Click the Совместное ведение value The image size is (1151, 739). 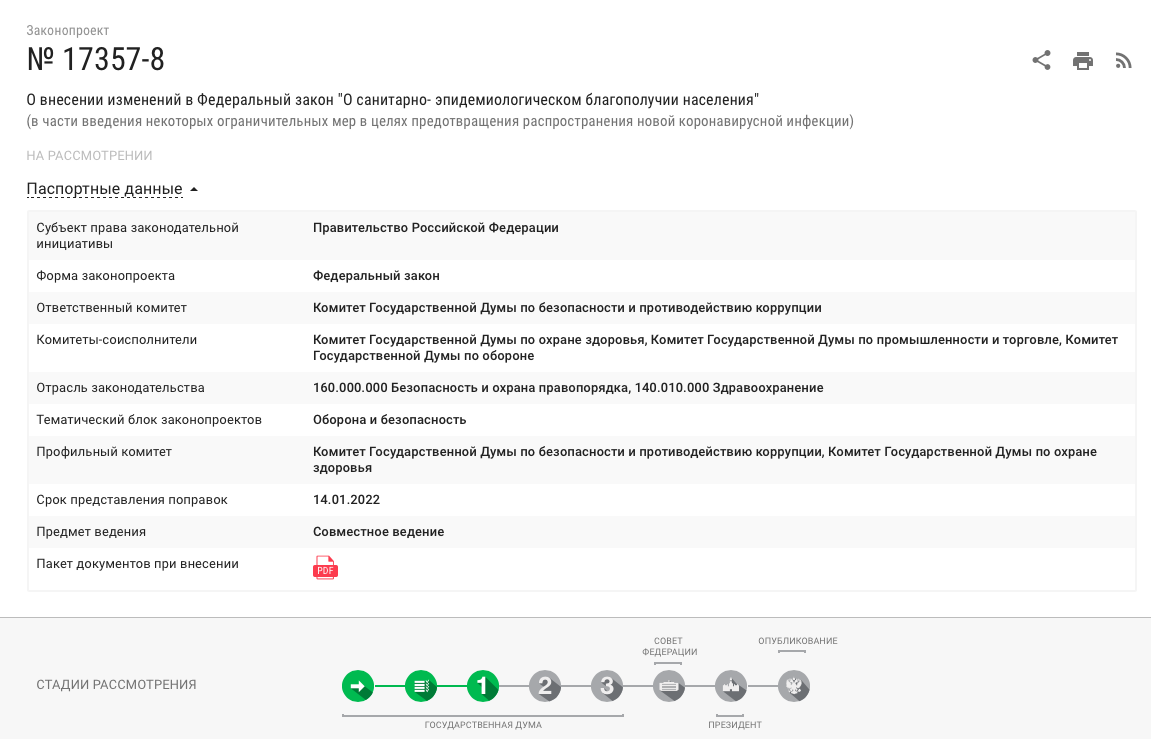[378, 532]
